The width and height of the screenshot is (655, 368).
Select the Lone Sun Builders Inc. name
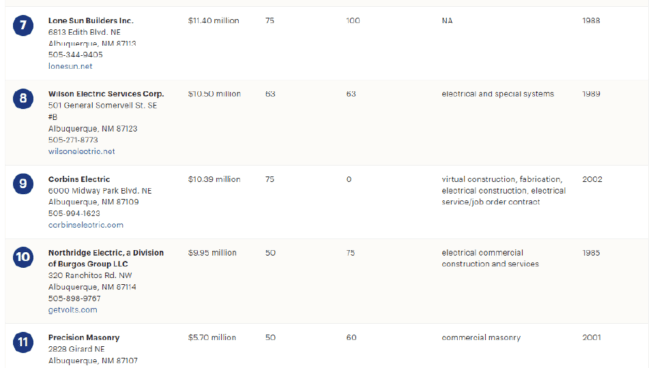click(91, 20)
